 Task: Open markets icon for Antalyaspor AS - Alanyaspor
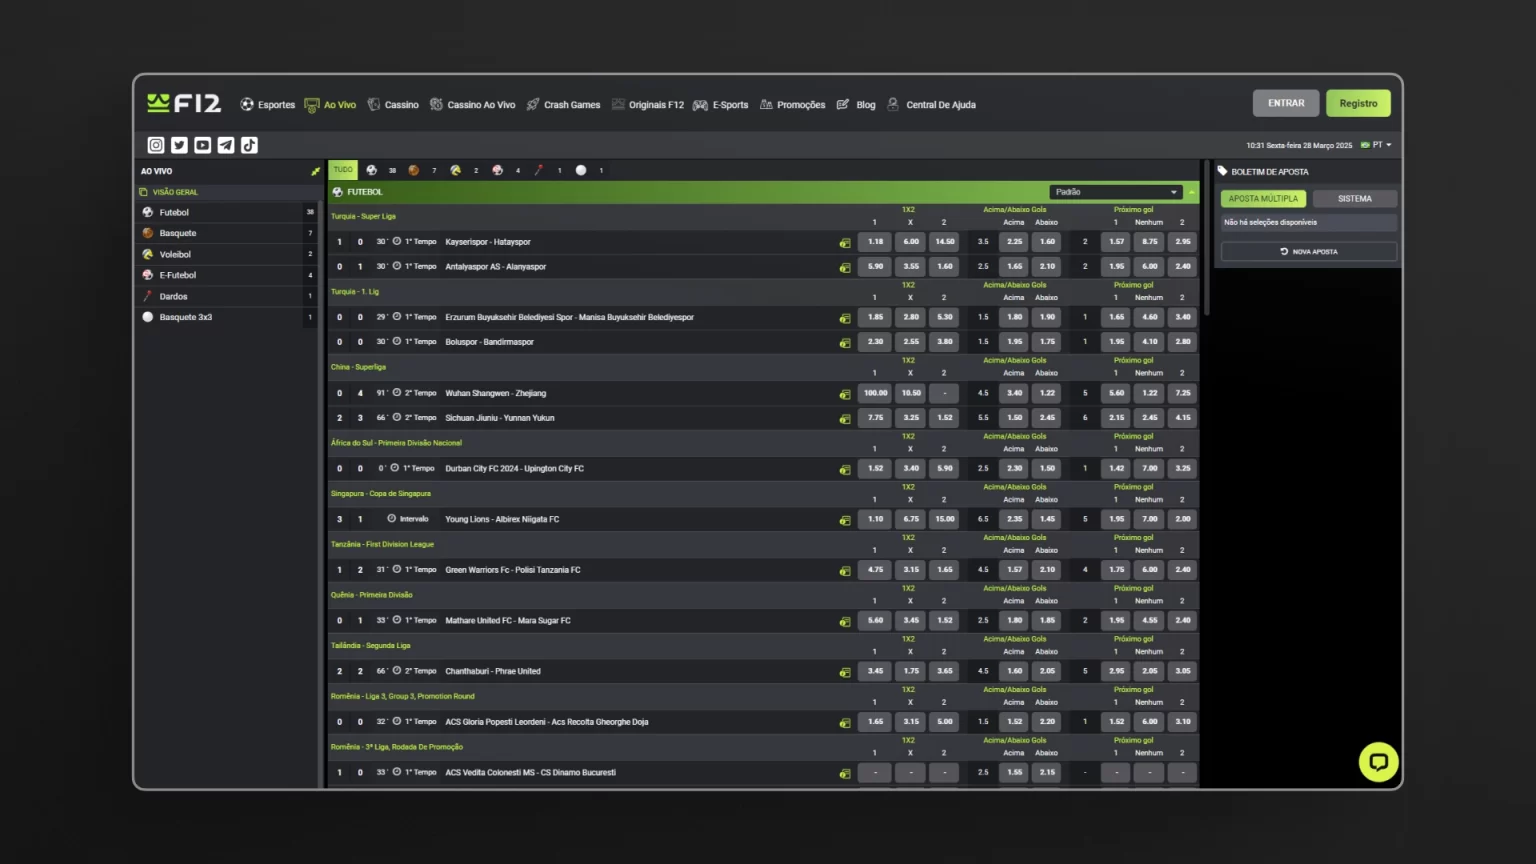tap(845, 268)
